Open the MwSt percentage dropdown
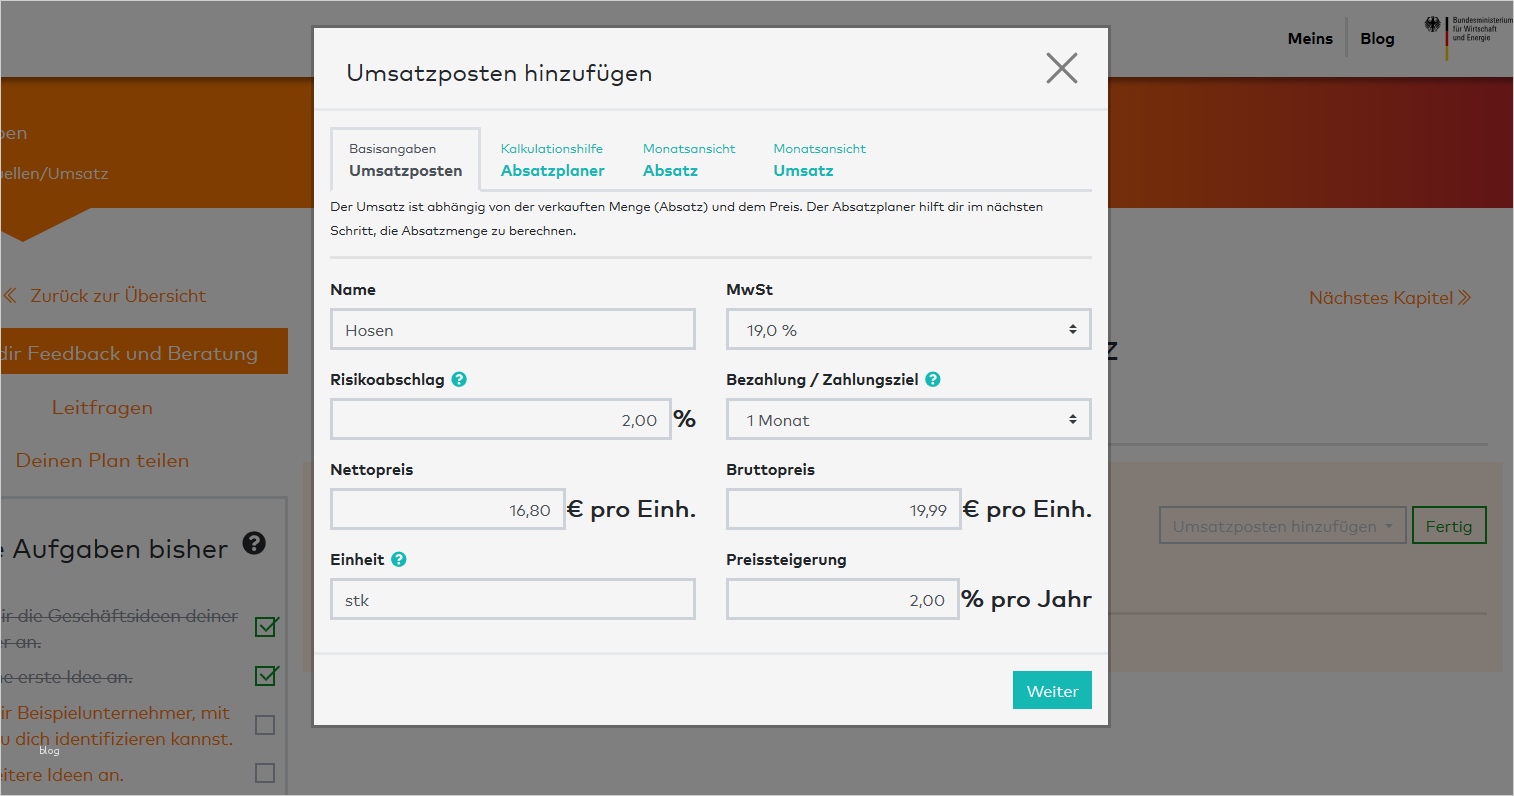Image resolution: width=1514 pixels, height=796 pixels. coord(908,329)
